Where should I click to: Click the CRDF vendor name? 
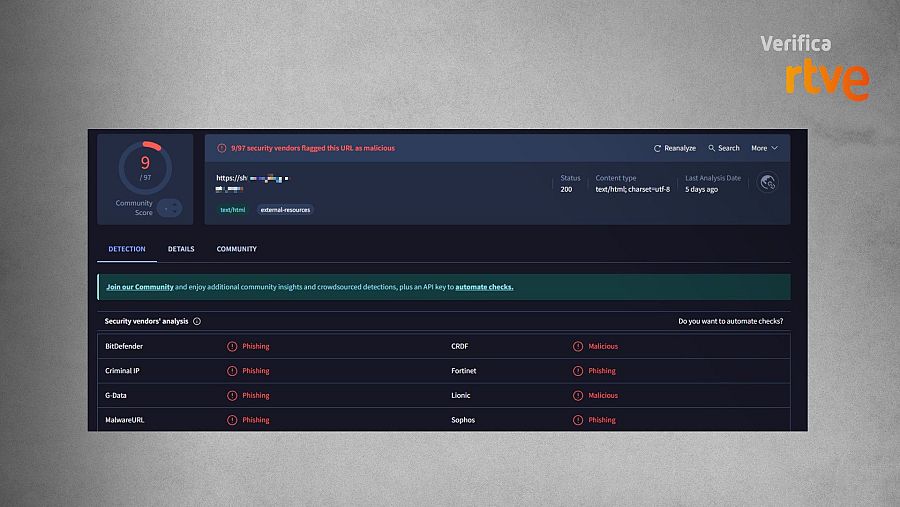pyautogui.click(x=460, y=346)
